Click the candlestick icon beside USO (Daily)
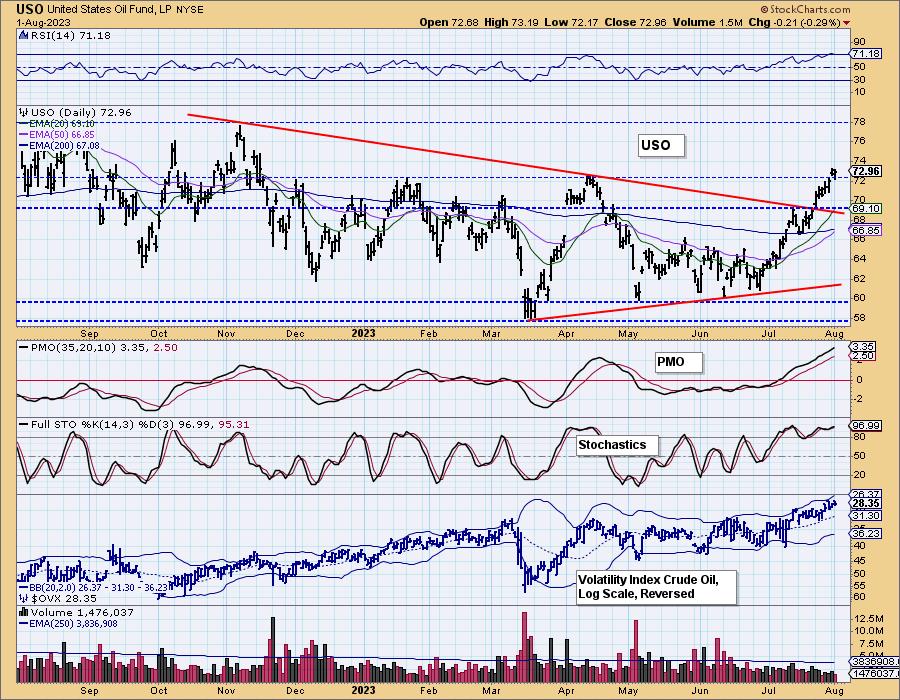 pyautogui.click(x=24, y=112)
